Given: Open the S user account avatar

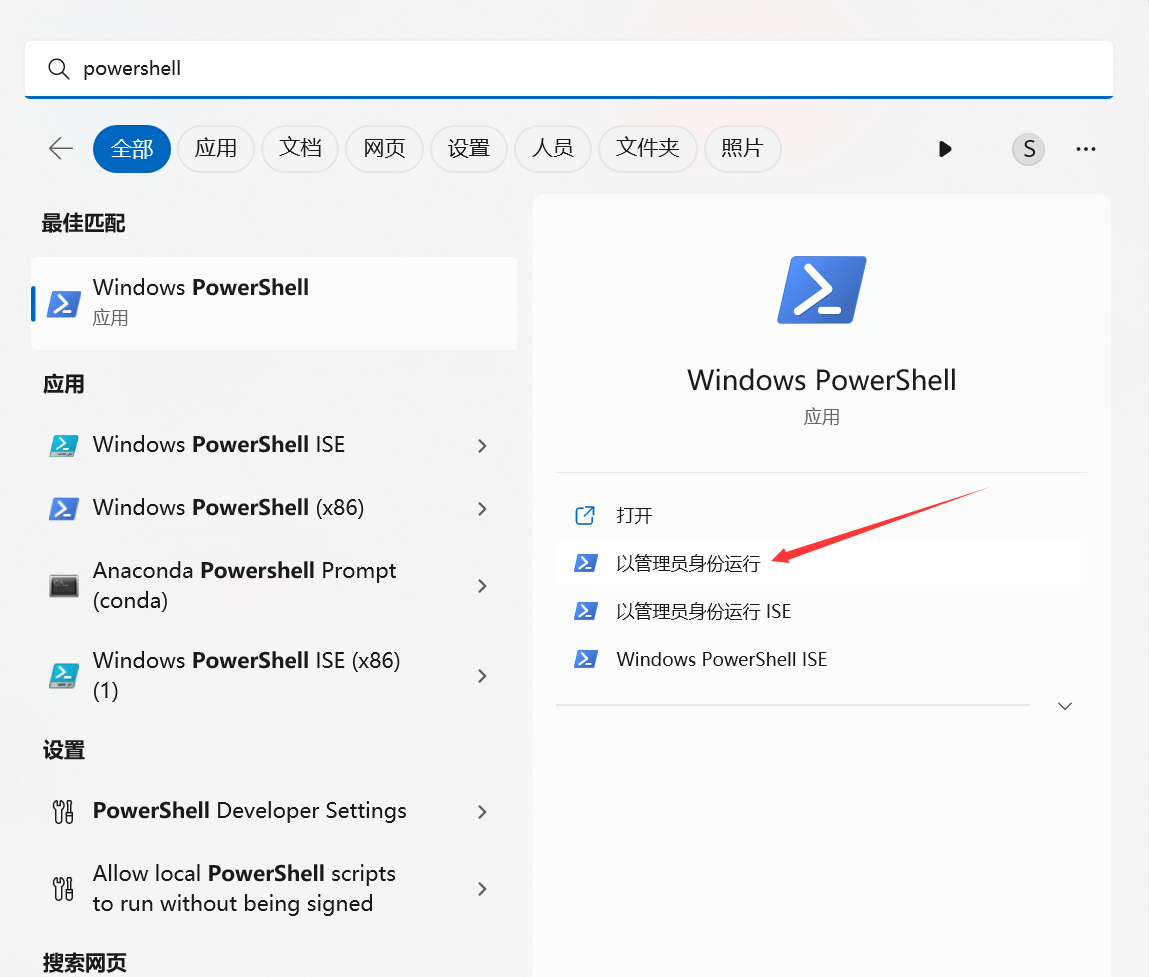Looking at the screenshot, I should [x=1029, y=150].
